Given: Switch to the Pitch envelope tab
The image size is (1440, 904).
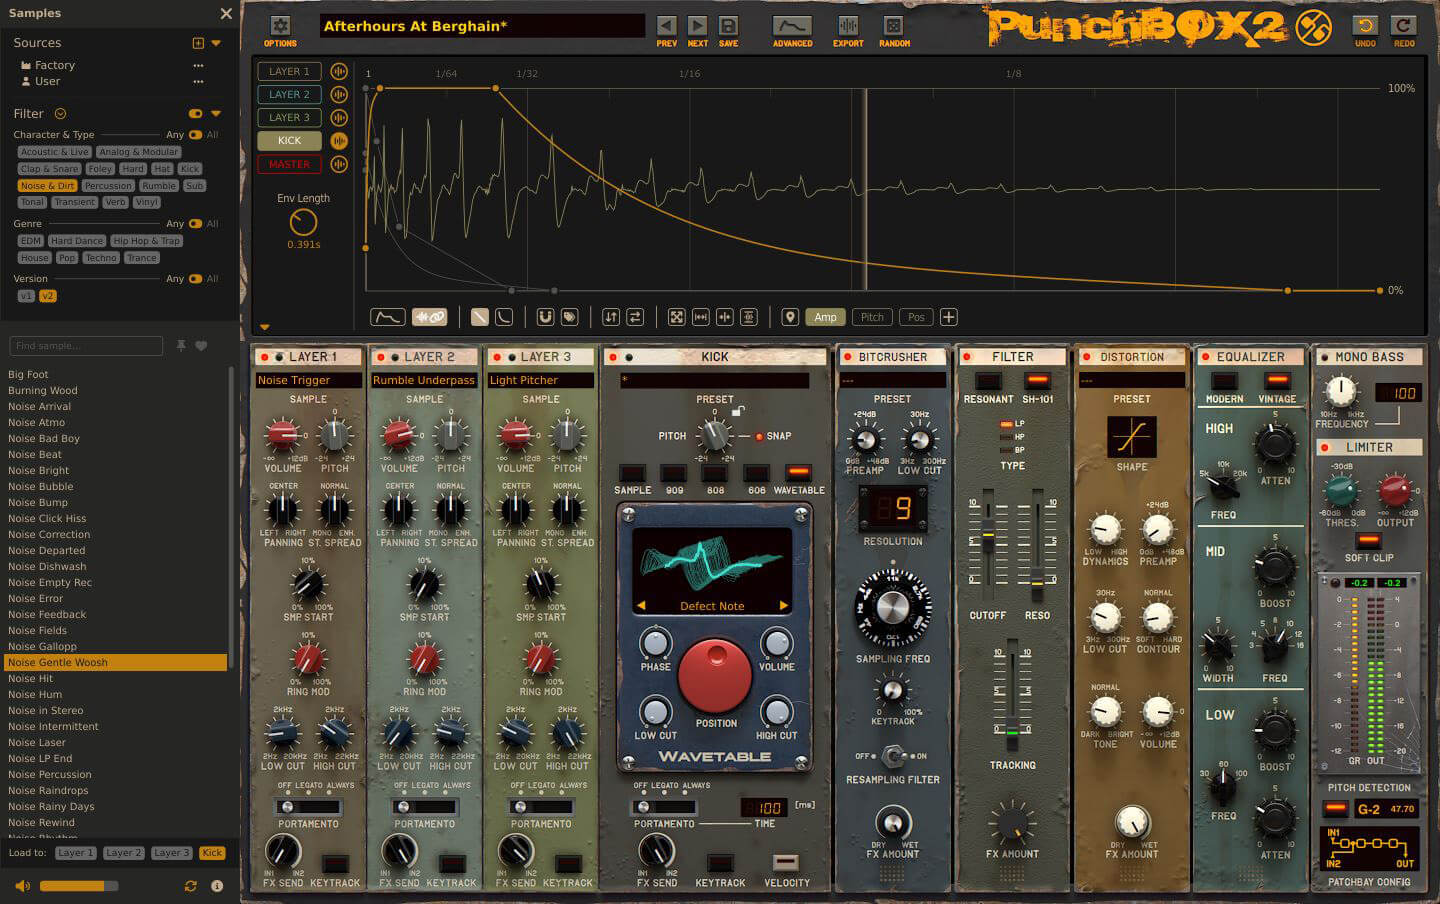Looking at the screenshot, I should point(872,317).
